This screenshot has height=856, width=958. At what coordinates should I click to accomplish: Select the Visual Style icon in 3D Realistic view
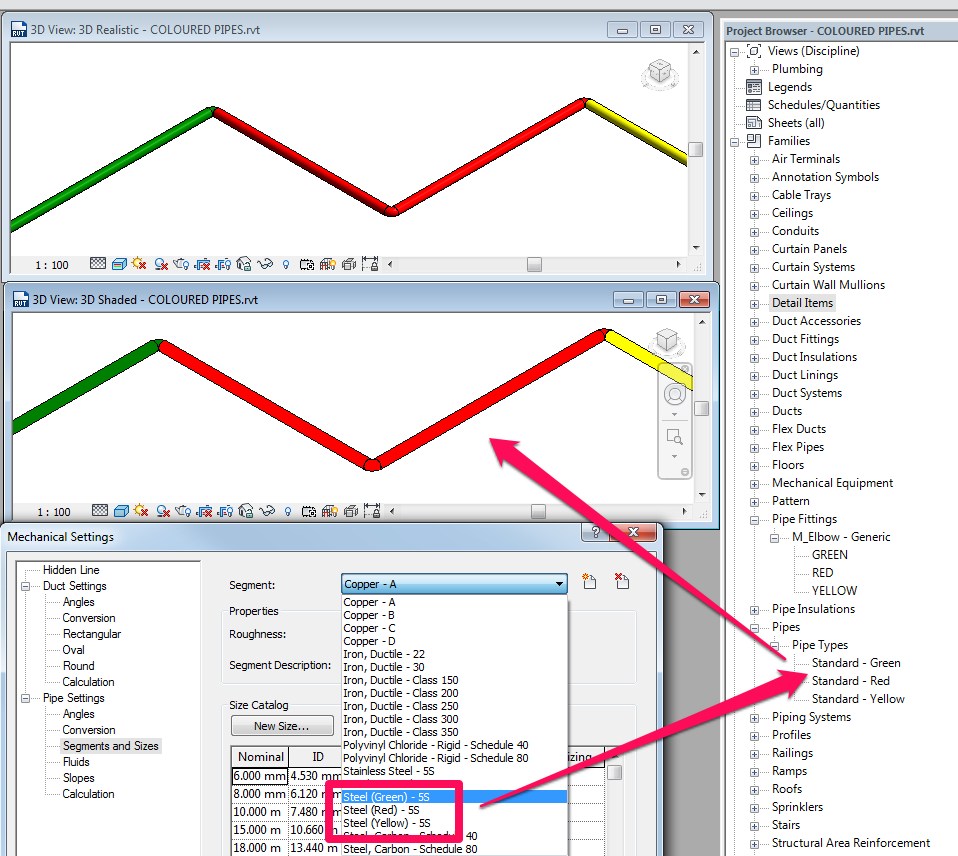coord(119,264)
